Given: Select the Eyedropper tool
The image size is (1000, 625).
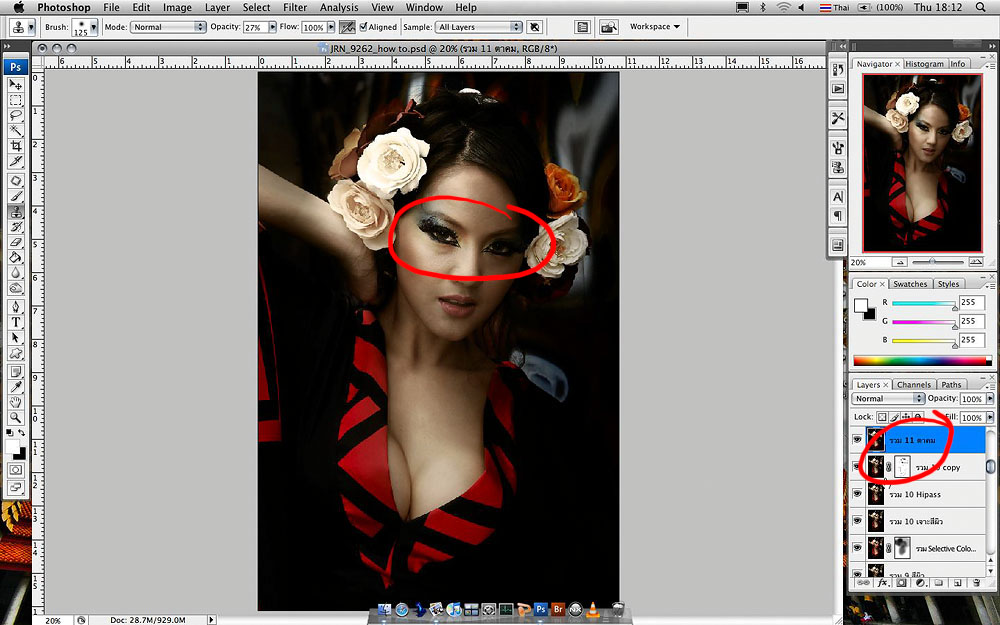Looking at the screenshot, I should click(15, 387).
